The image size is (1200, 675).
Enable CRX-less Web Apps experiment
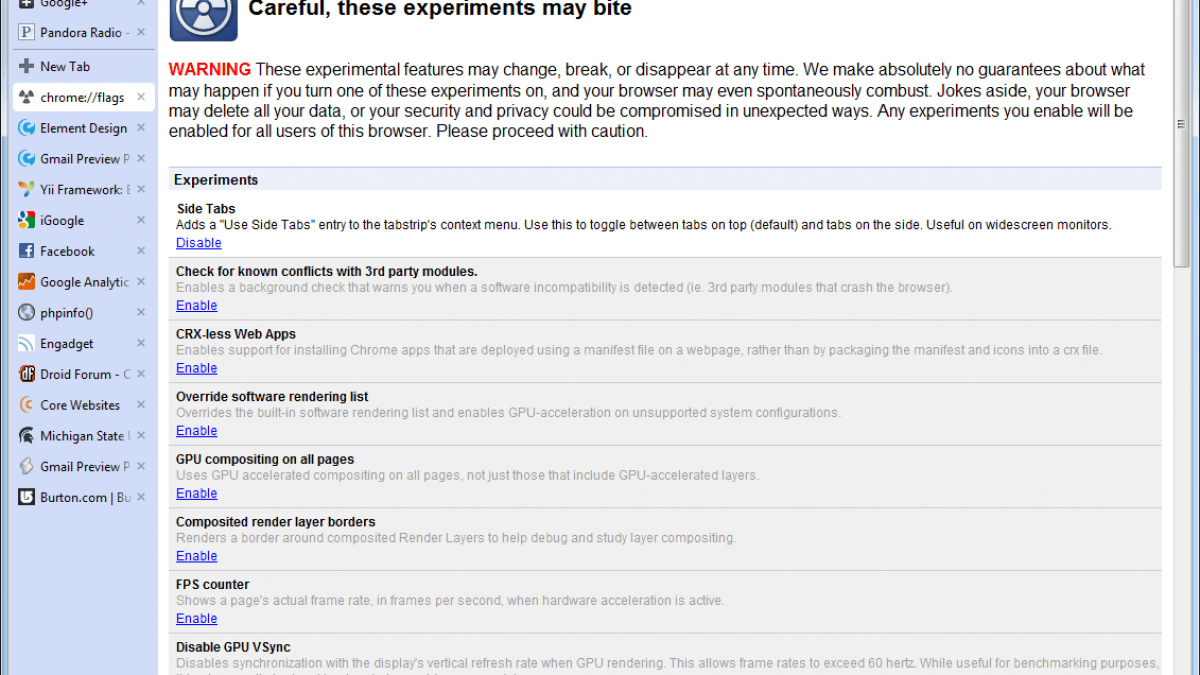tap(197, 368)
